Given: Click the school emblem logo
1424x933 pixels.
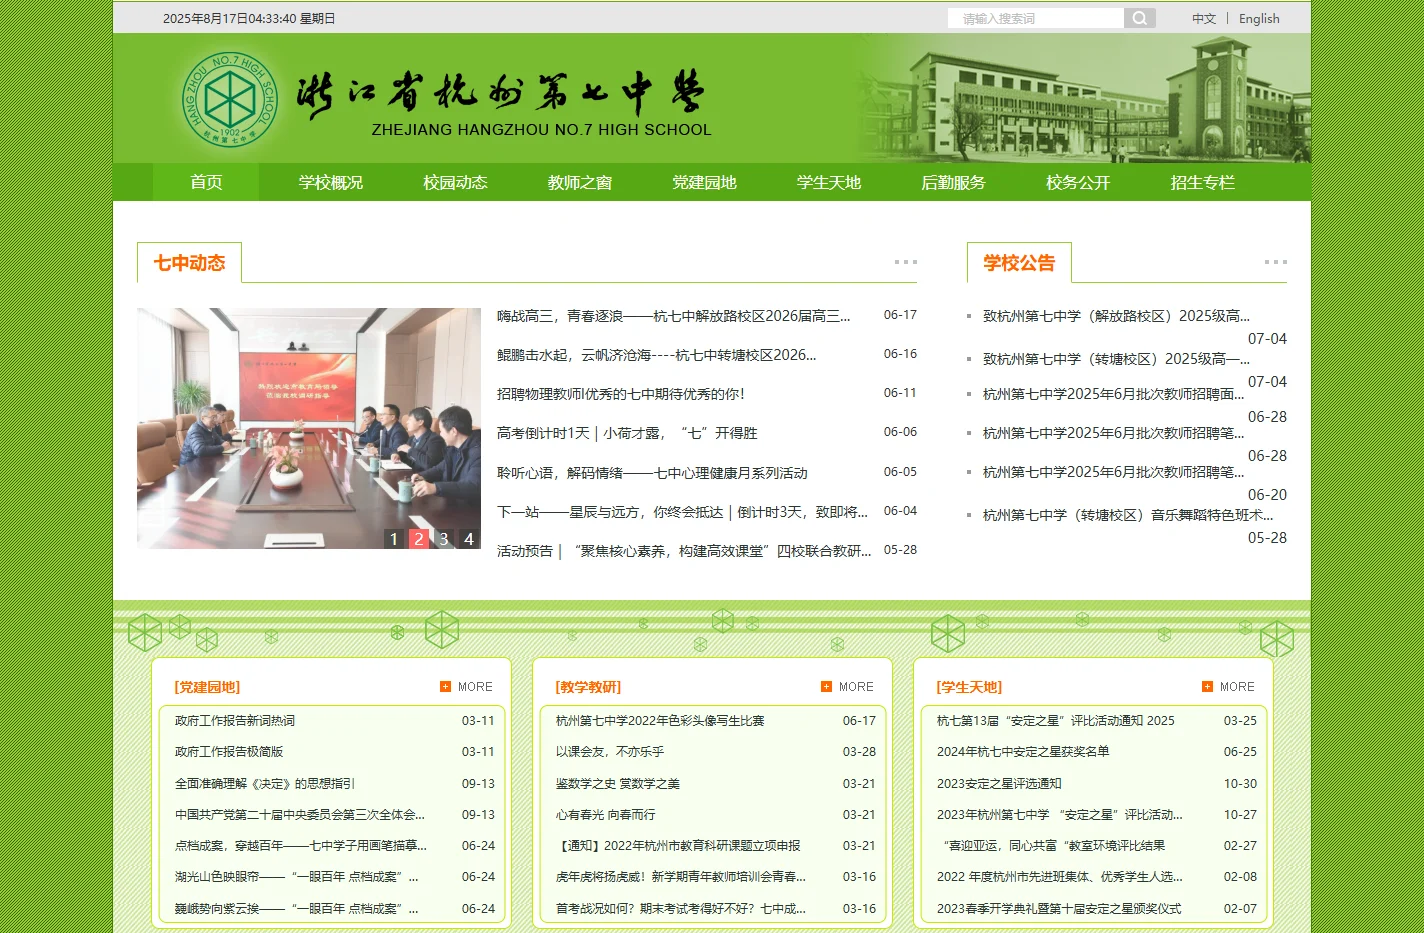Looking at the screenshot, I should pos(231,100).
